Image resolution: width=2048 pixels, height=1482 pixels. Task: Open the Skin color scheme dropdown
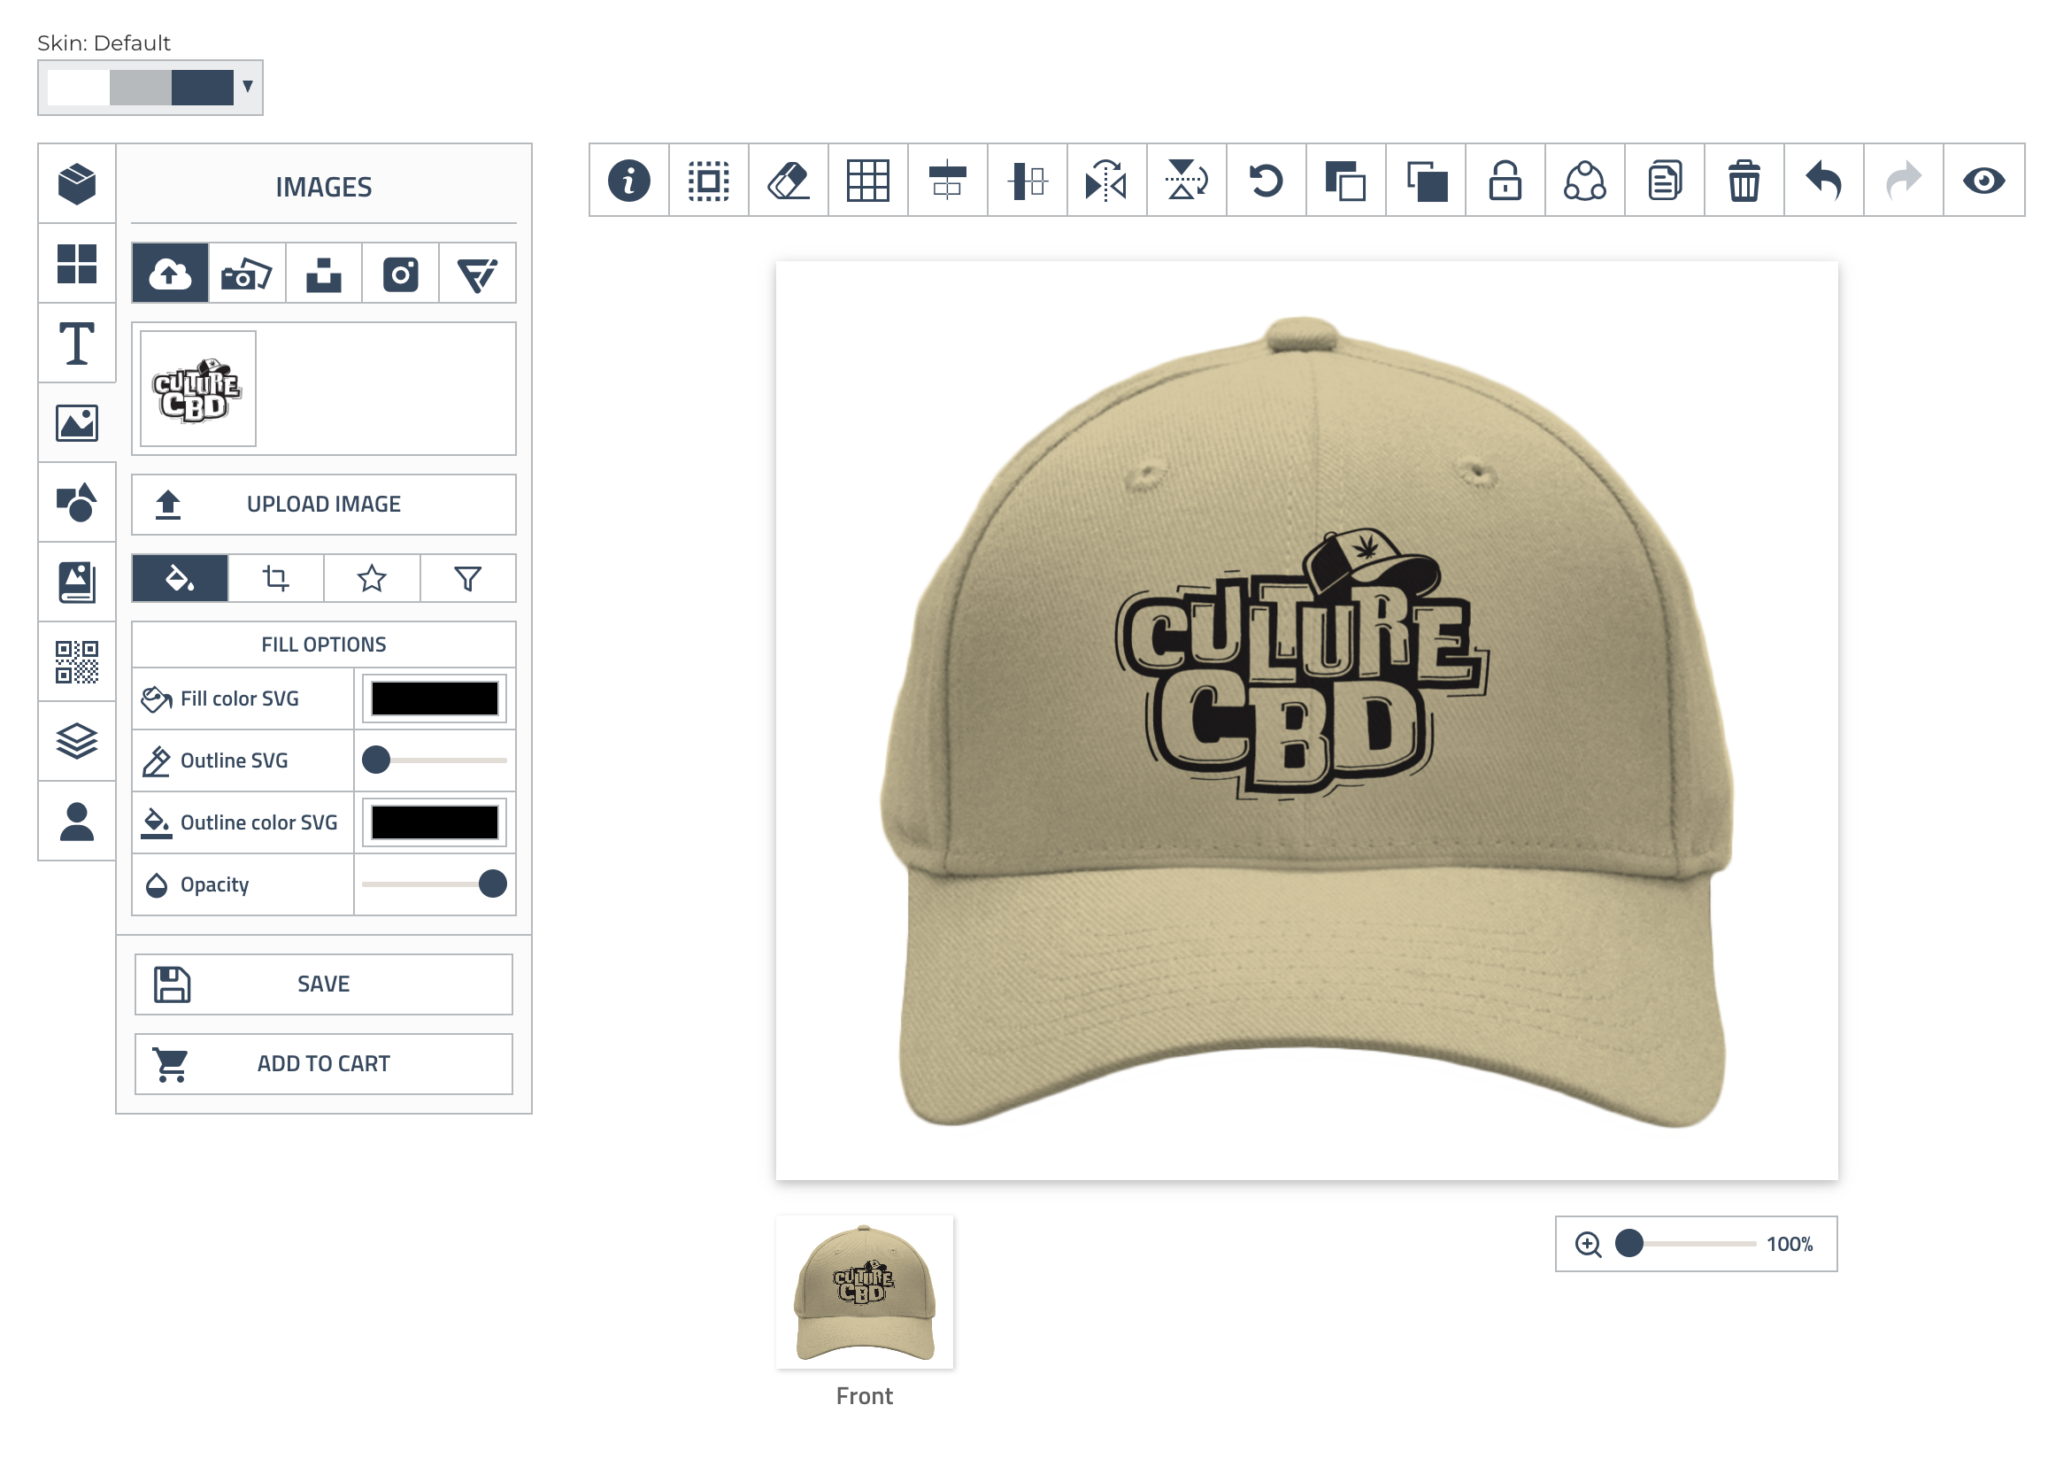150,88
